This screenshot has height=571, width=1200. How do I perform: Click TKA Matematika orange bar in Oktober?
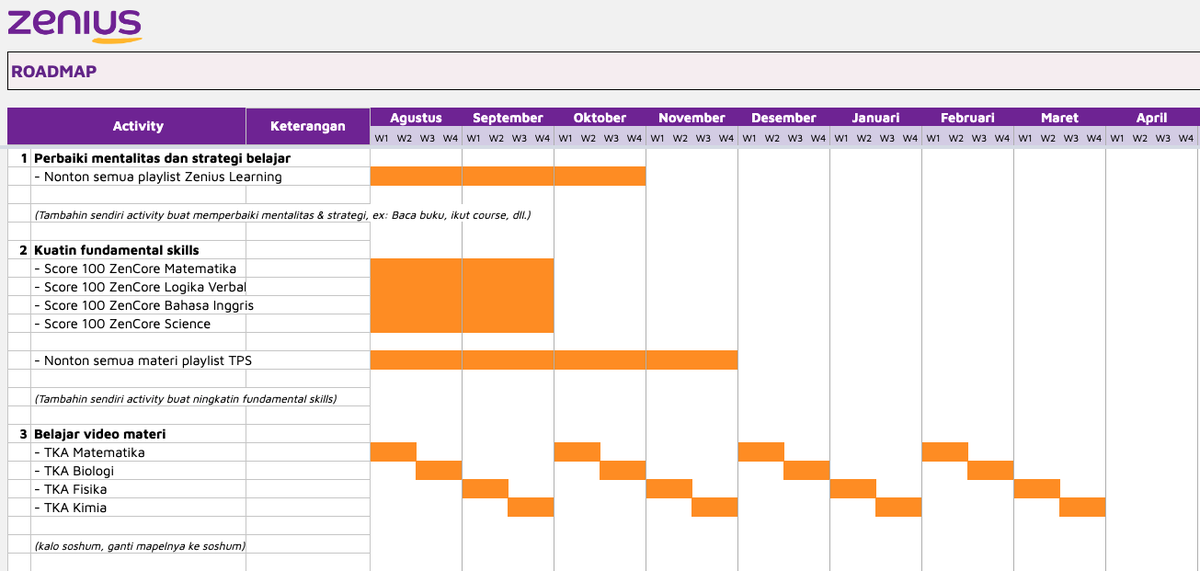(x=577, y=452)
